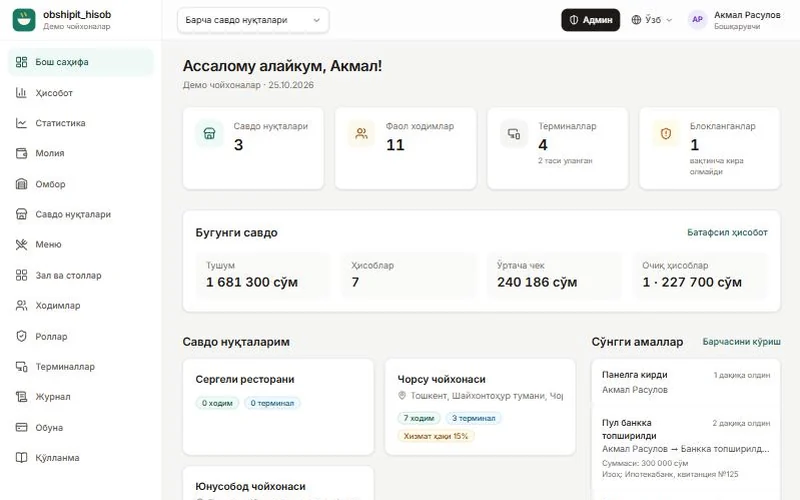Expand the Ўзб language selector
The width and height of the screenshot is (800, 500).
652,20
